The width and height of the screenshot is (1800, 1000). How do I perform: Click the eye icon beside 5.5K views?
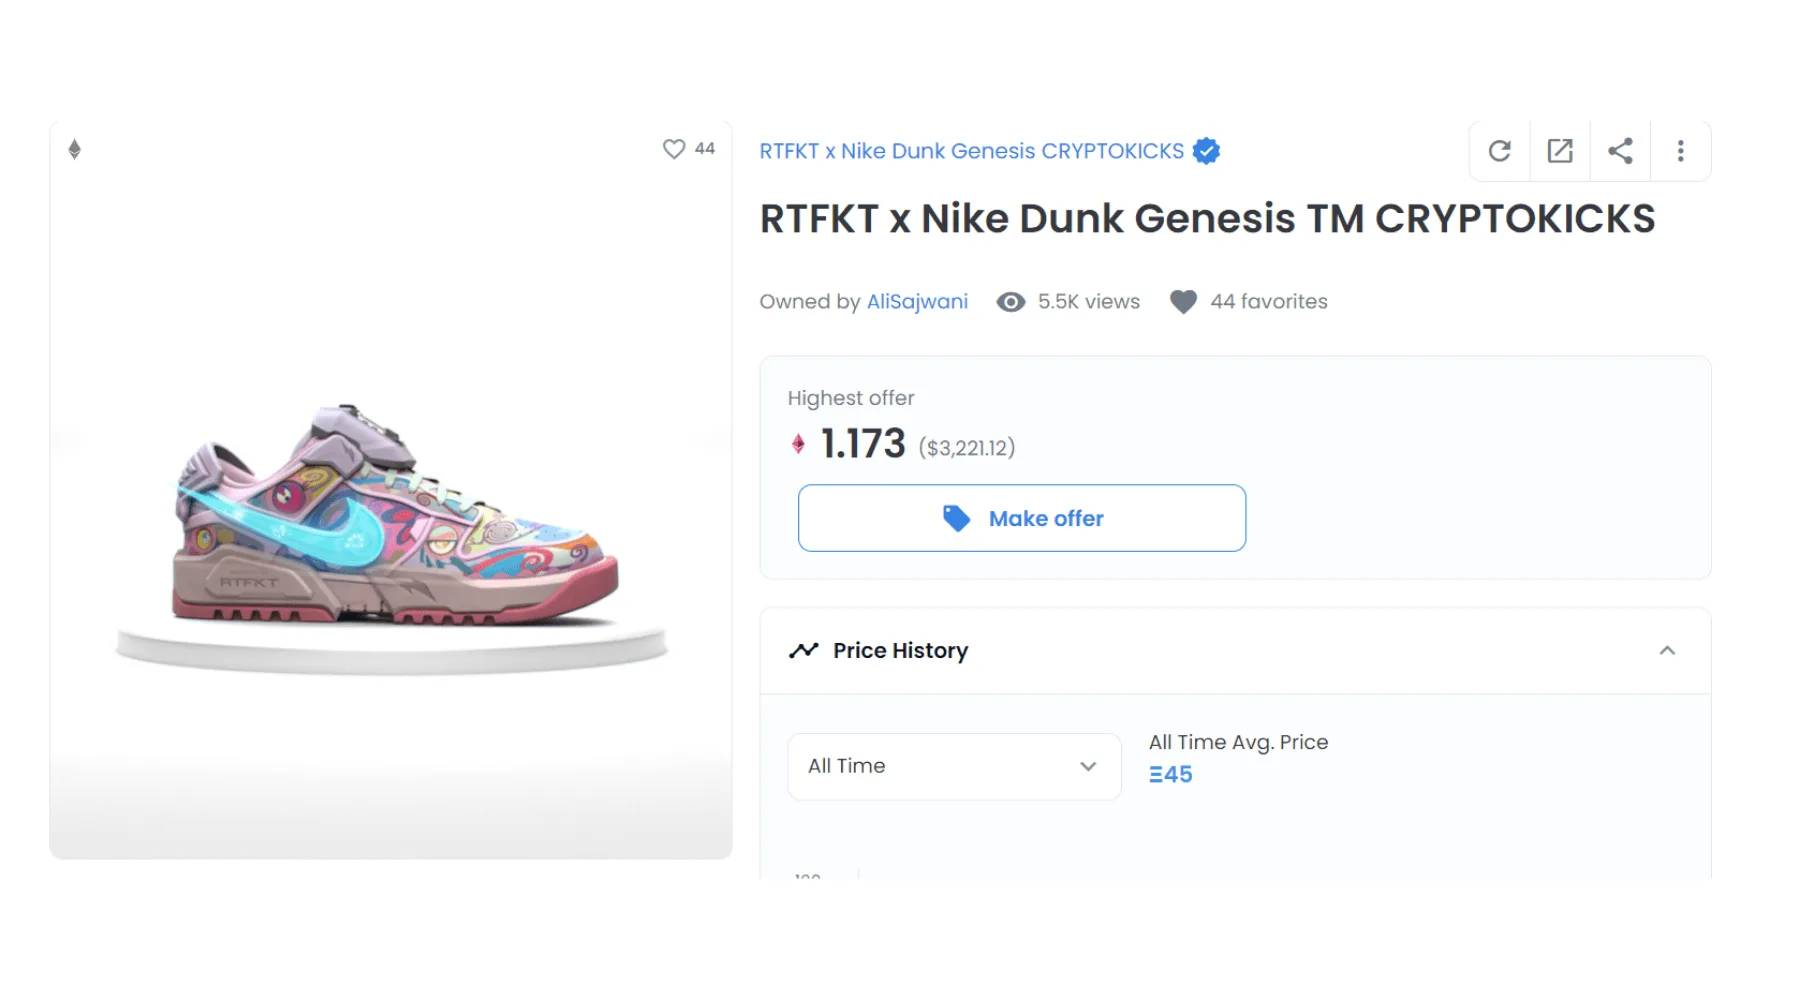[x=1011, y=302]
